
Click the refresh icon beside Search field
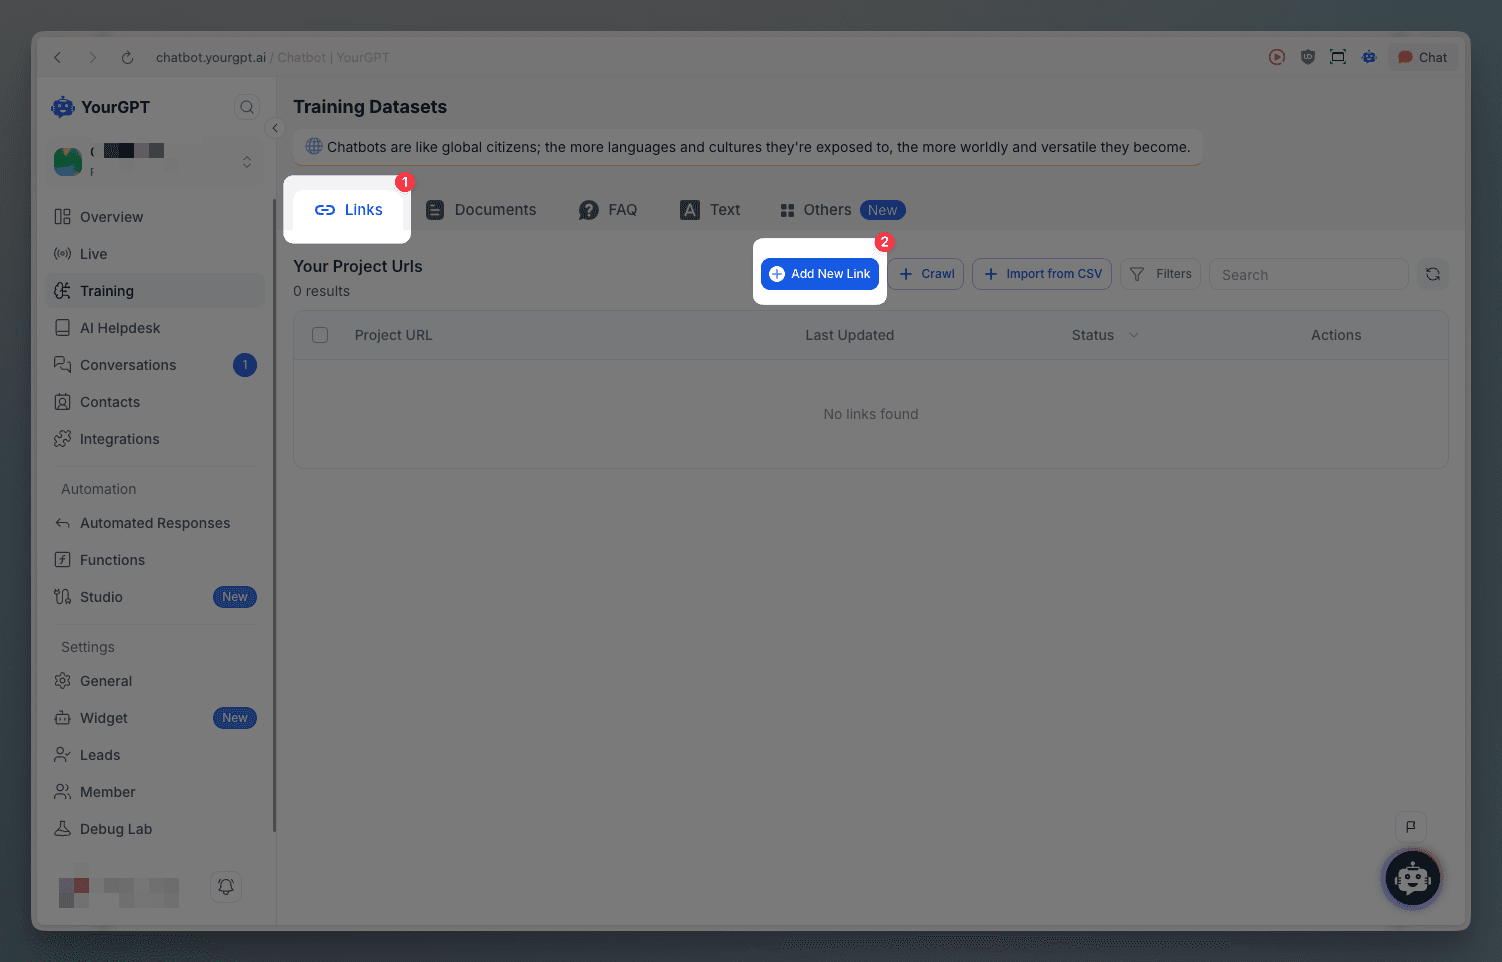(x=1432, y=274)
